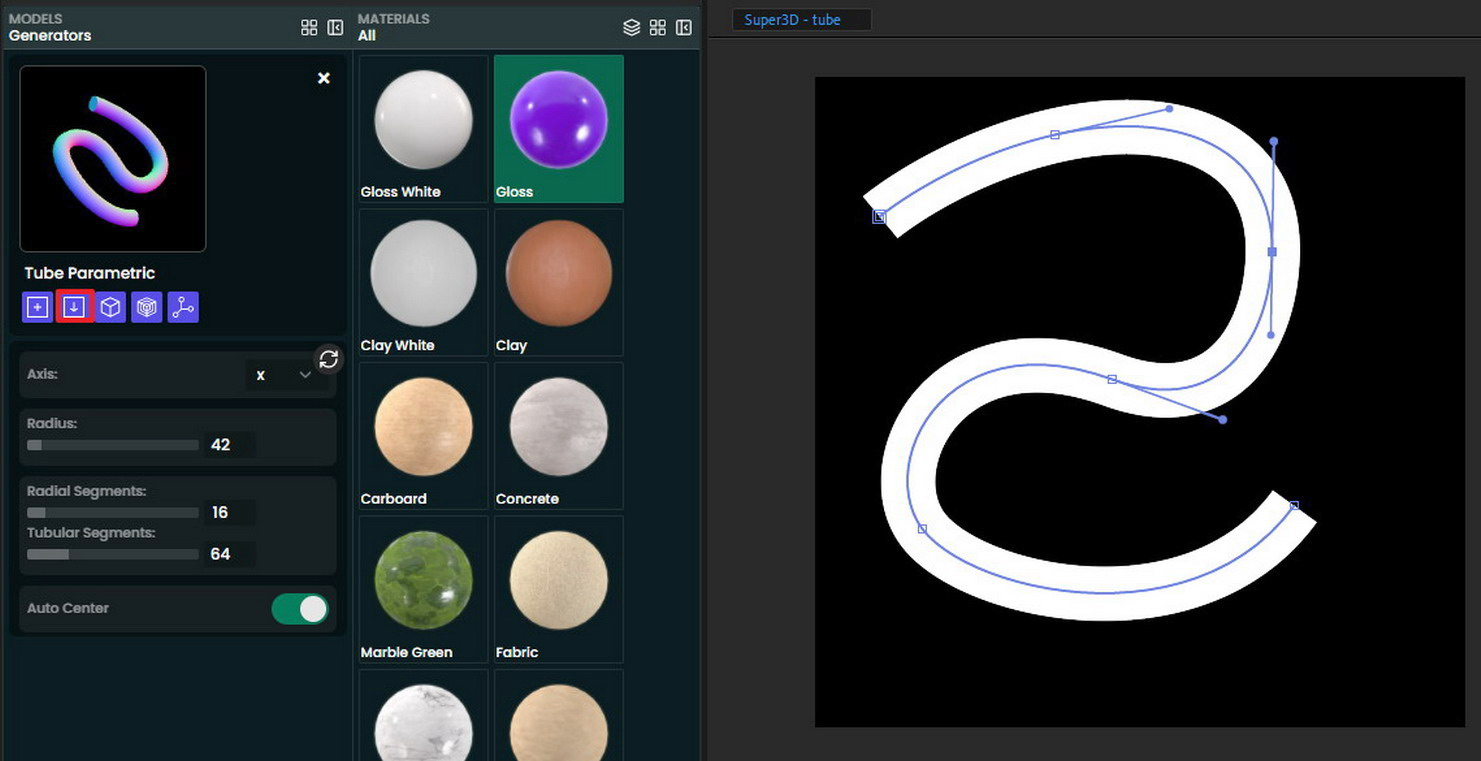
Task: Select the path start vertex at the left end
Action: (879, 216)
